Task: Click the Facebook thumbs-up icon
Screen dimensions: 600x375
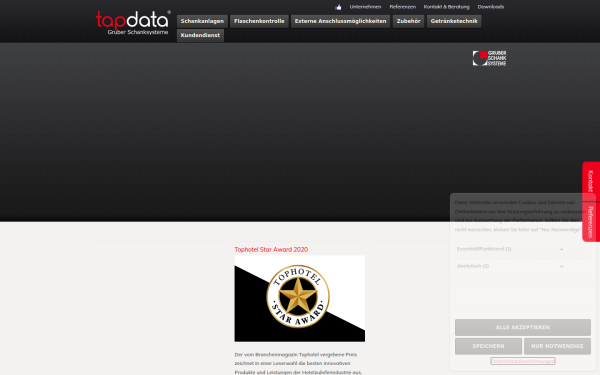Action: click(338, 7)
